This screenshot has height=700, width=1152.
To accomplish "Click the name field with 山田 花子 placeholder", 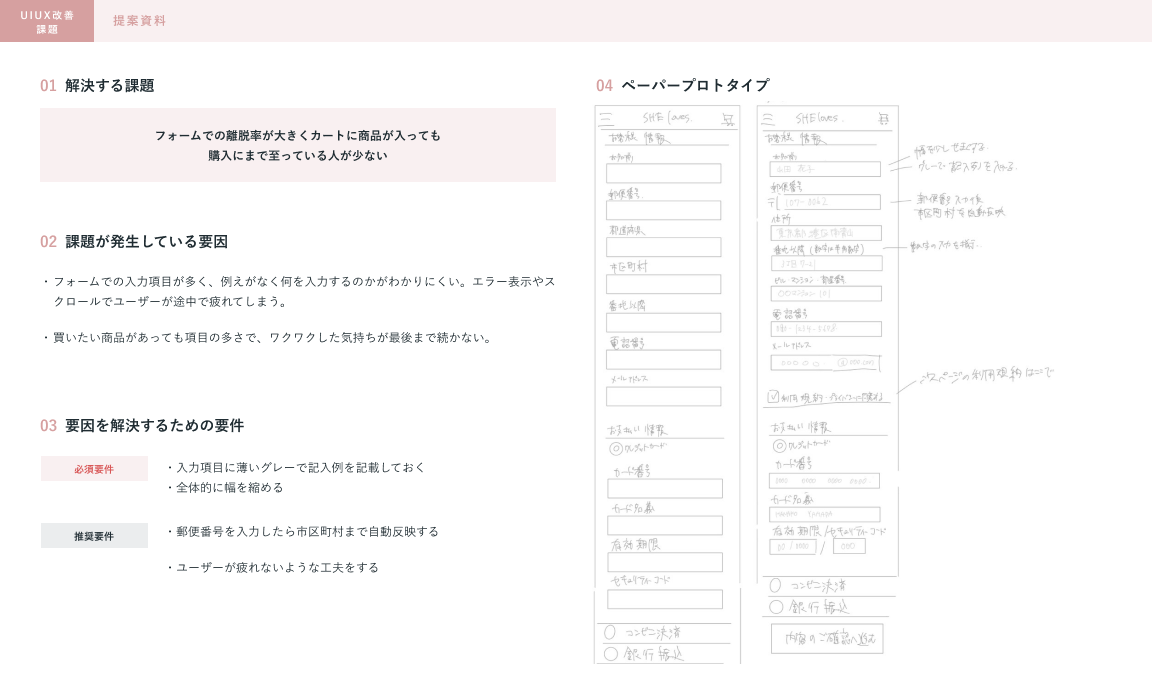I will point(825,169).
